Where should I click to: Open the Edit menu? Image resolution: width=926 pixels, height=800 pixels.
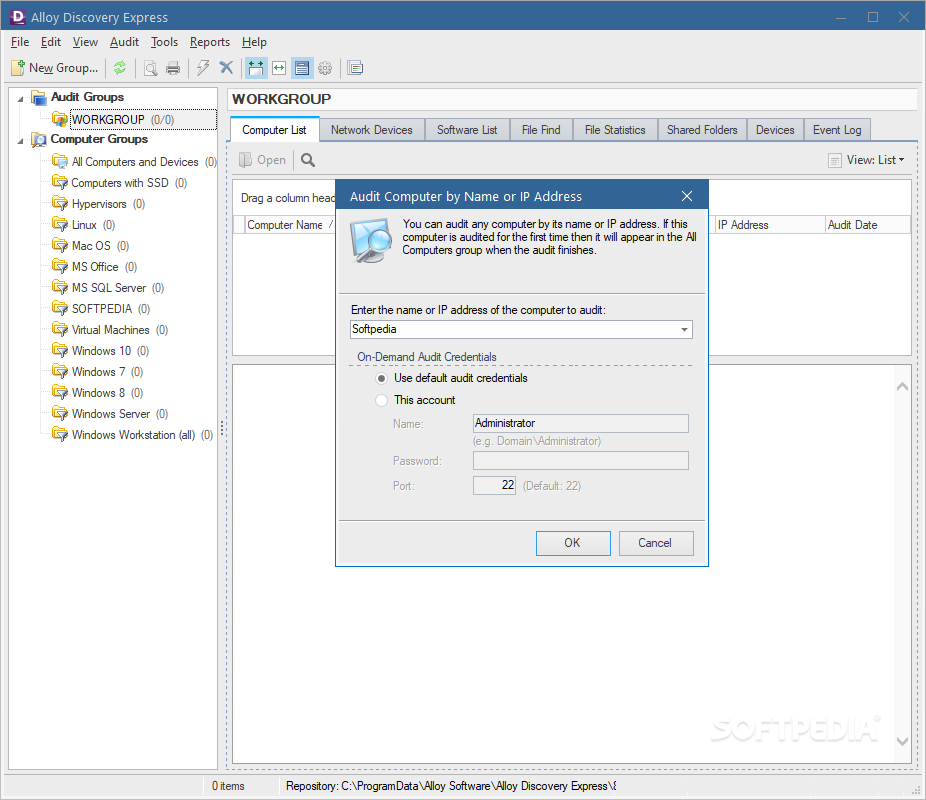click(51, 42)
